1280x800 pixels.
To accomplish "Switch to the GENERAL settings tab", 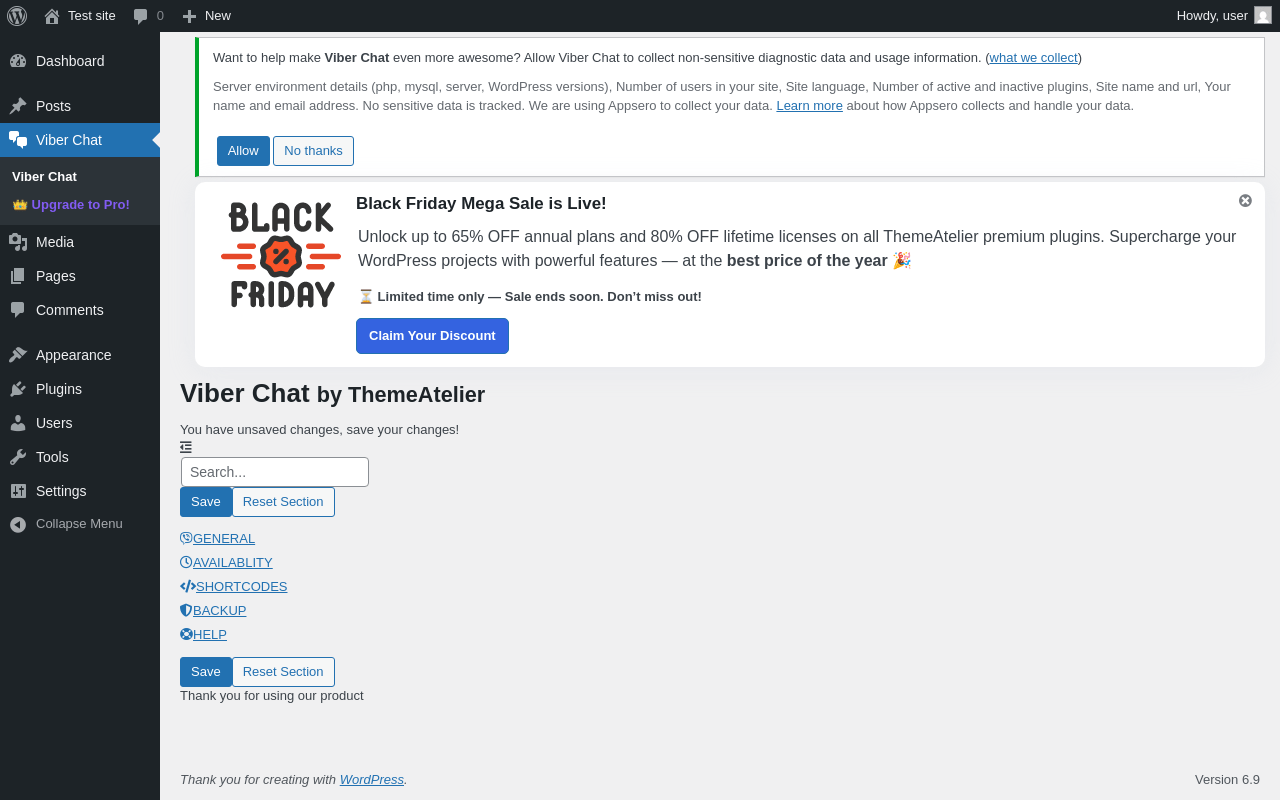I will pyautogui.click(x=224, y=538).
